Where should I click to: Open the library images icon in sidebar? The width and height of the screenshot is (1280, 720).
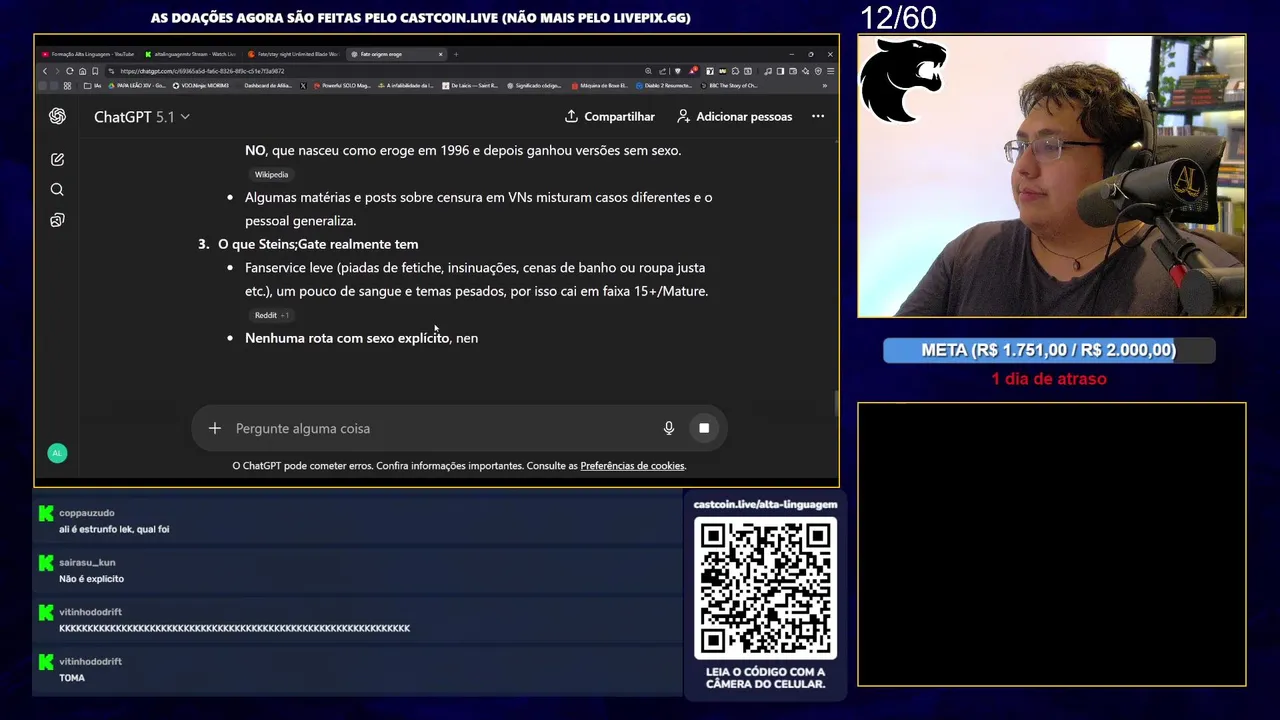tap(57, 220)
